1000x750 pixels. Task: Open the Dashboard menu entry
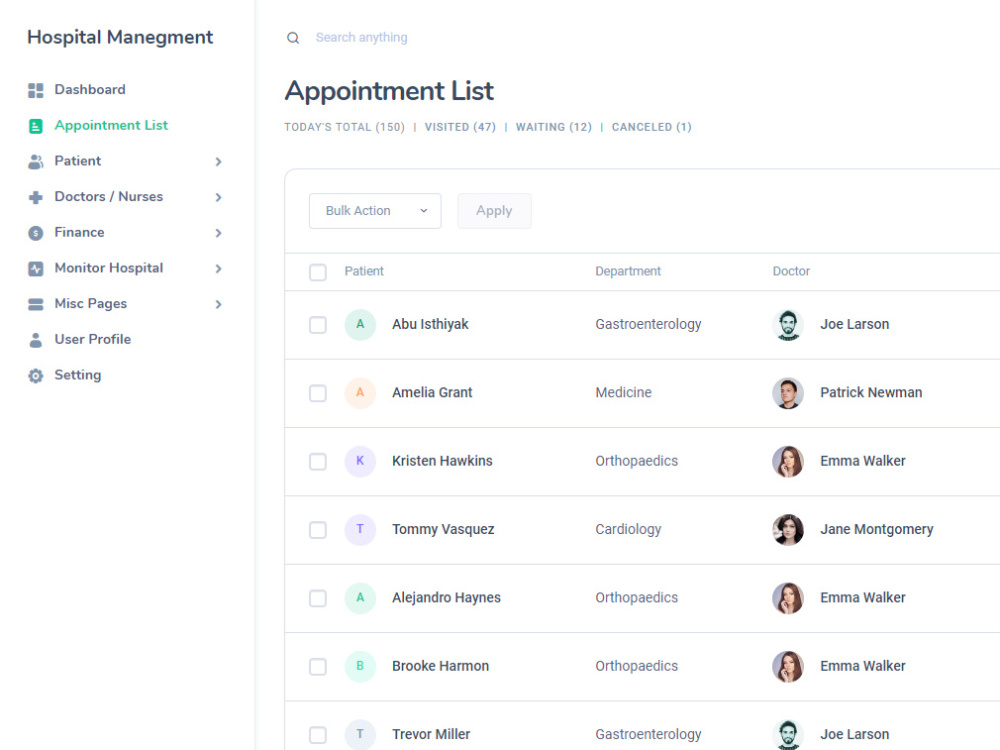point(90,89)
